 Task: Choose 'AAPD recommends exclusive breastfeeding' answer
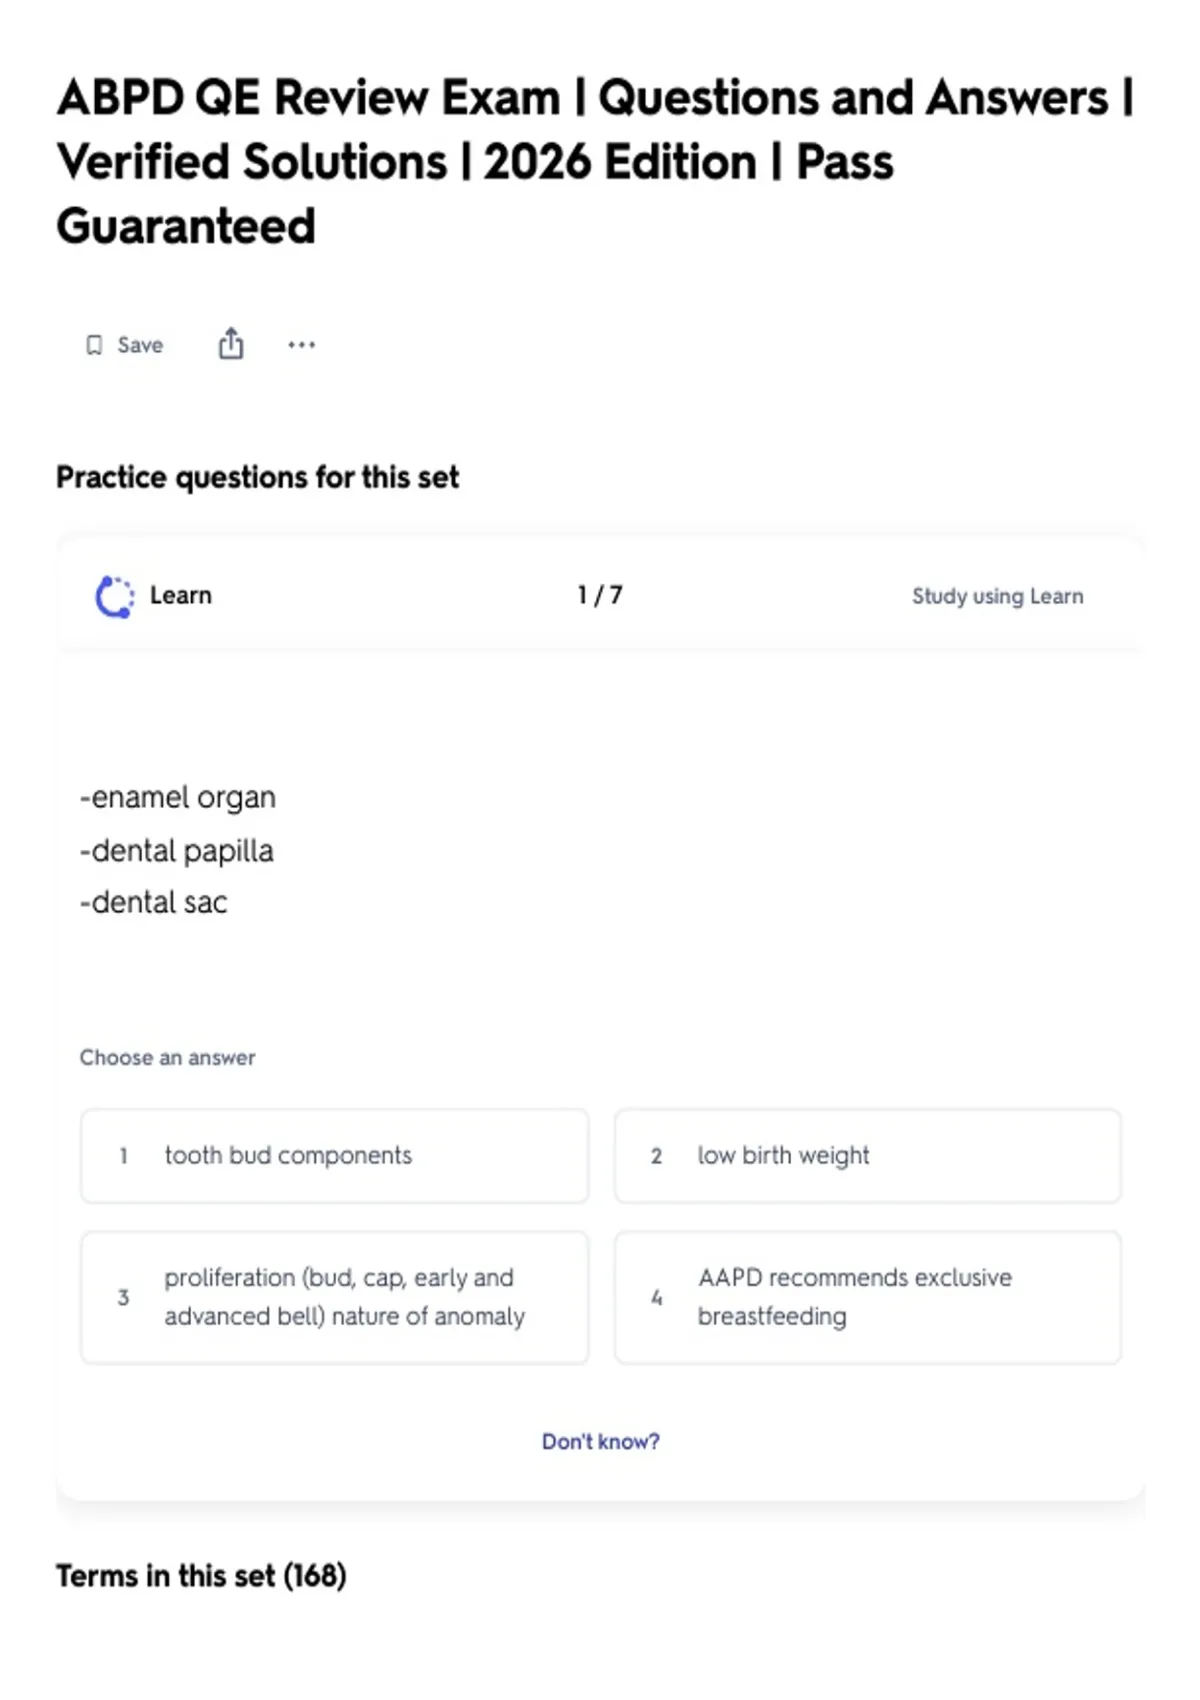click(868, 1297)
